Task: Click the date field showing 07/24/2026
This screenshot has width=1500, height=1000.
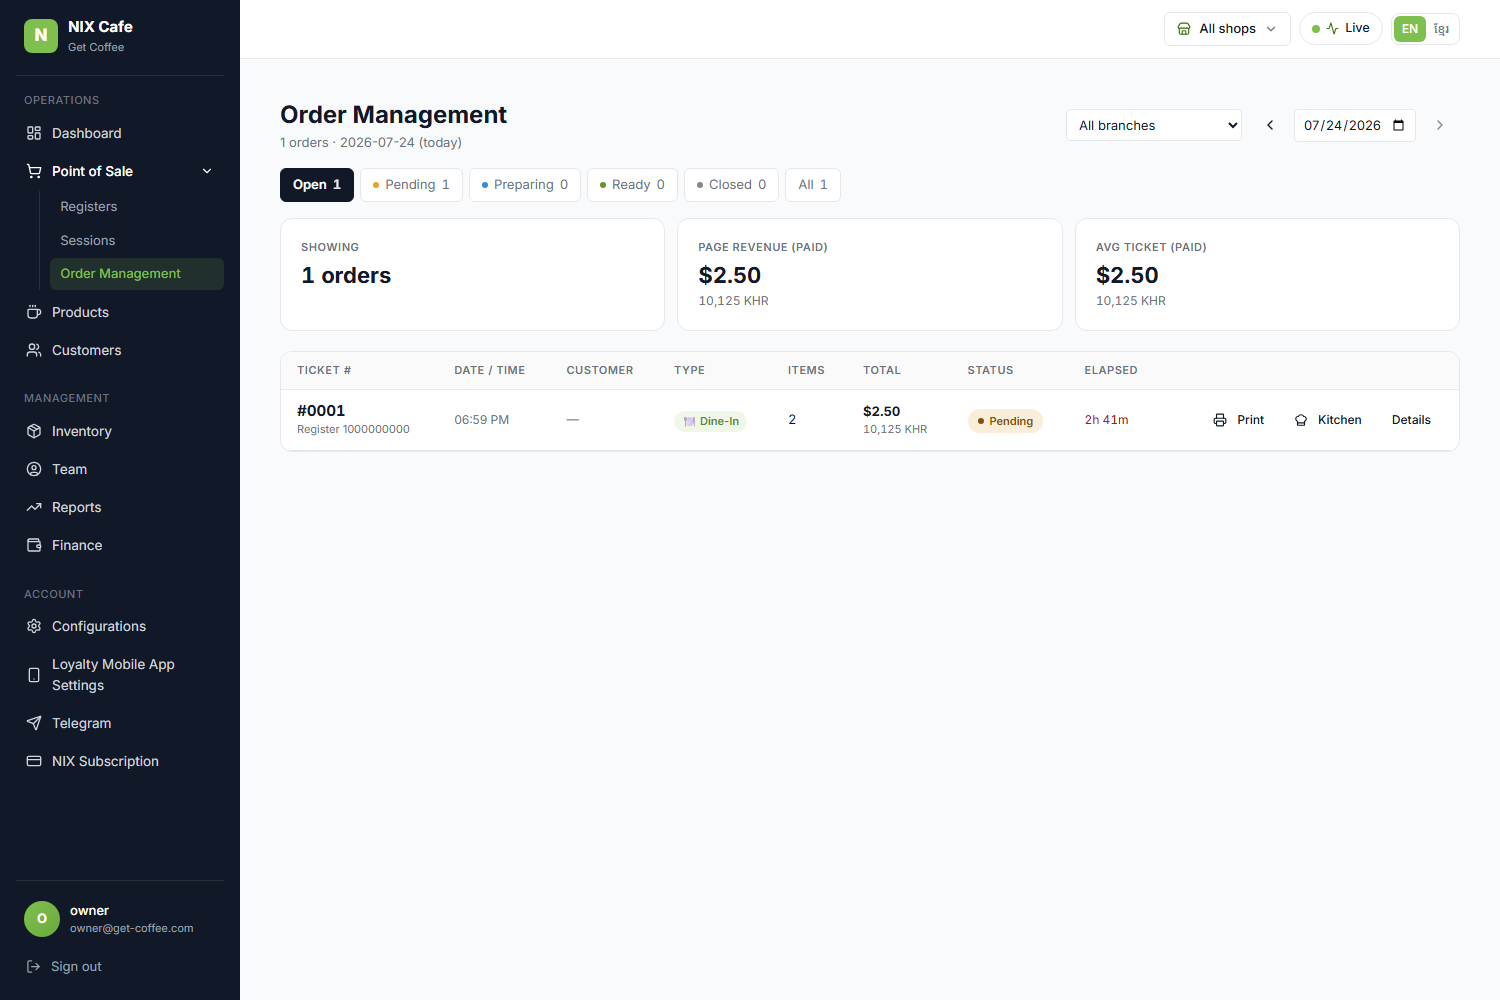Action: (x=1354, y=125)
